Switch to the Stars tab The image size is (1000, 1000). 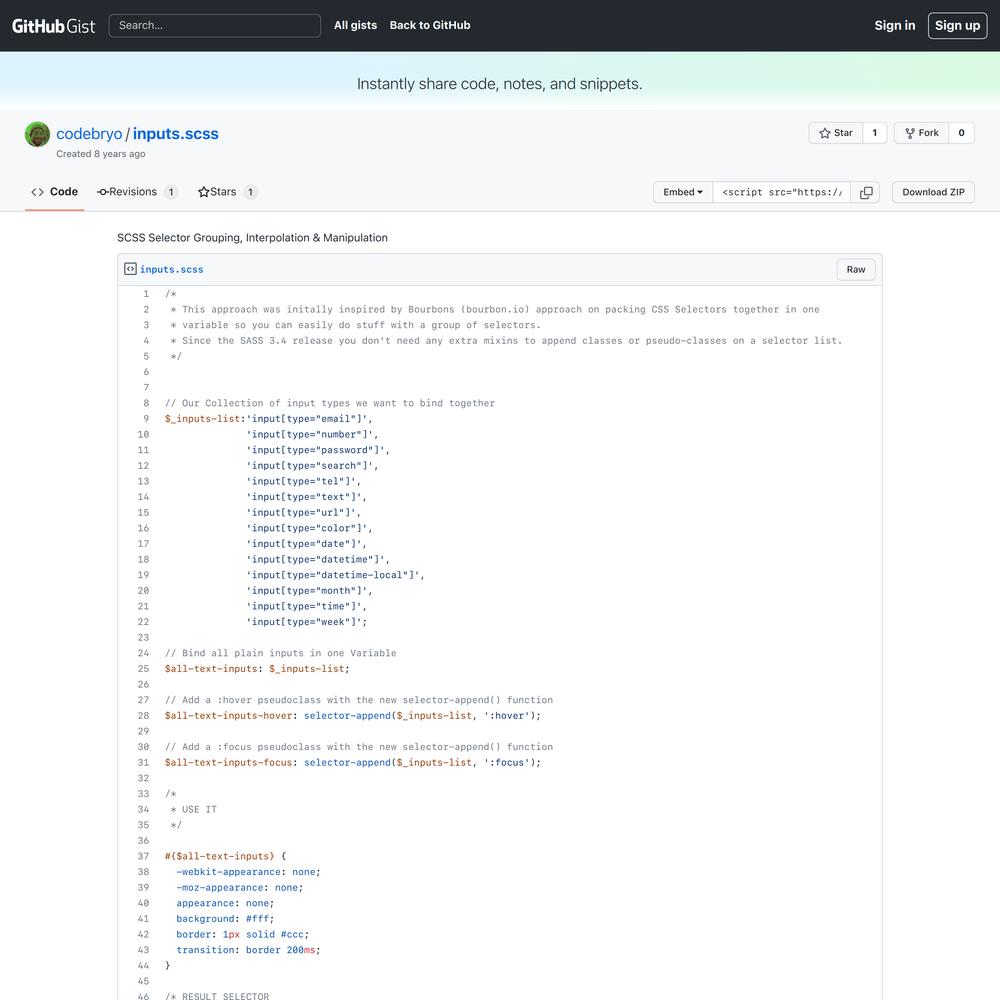(228, 192)
